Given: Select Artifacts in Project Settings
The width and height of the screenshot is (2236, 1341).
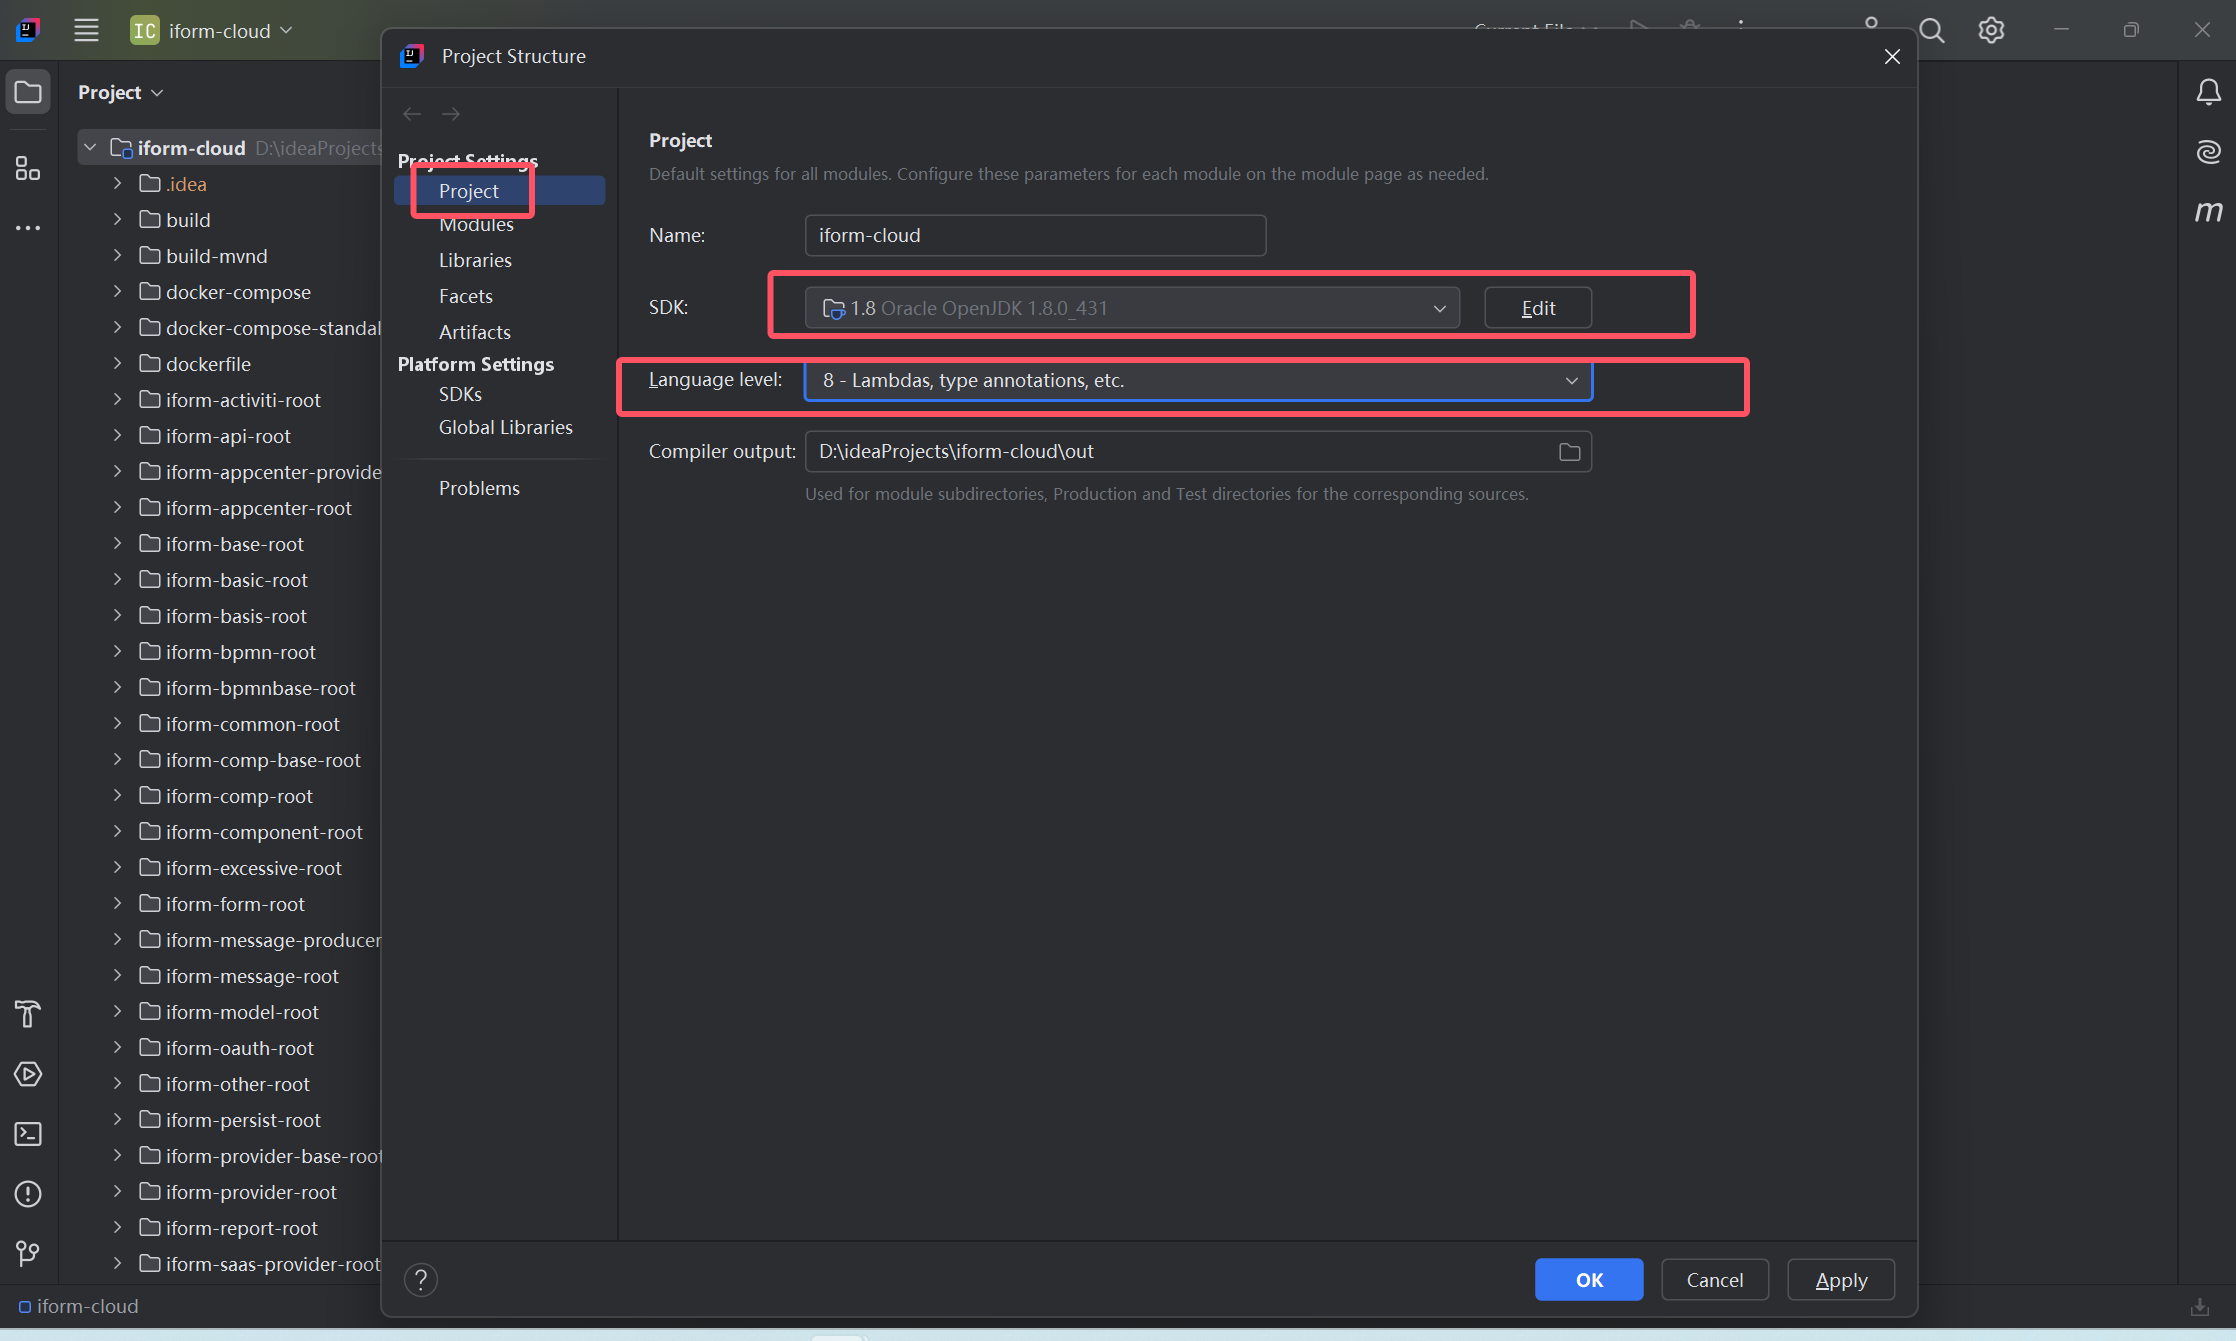Looking at the screenshot, I should (x=474, y=332).
